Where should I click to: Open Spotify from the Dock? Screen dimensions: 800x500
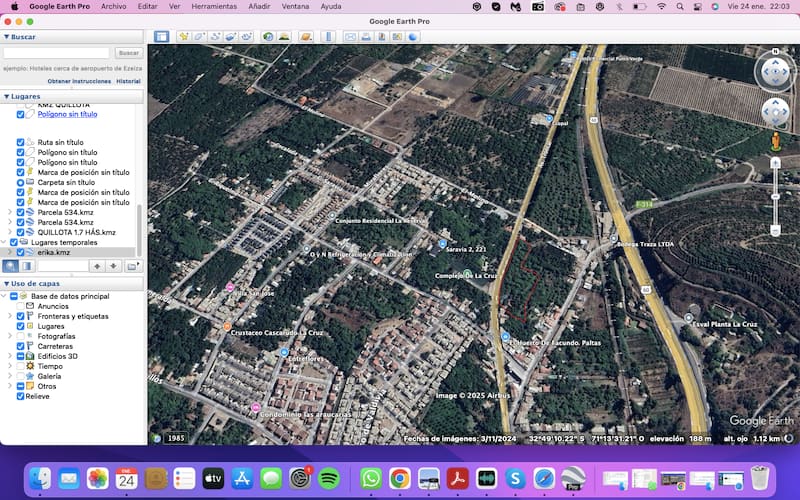[329, 479]
